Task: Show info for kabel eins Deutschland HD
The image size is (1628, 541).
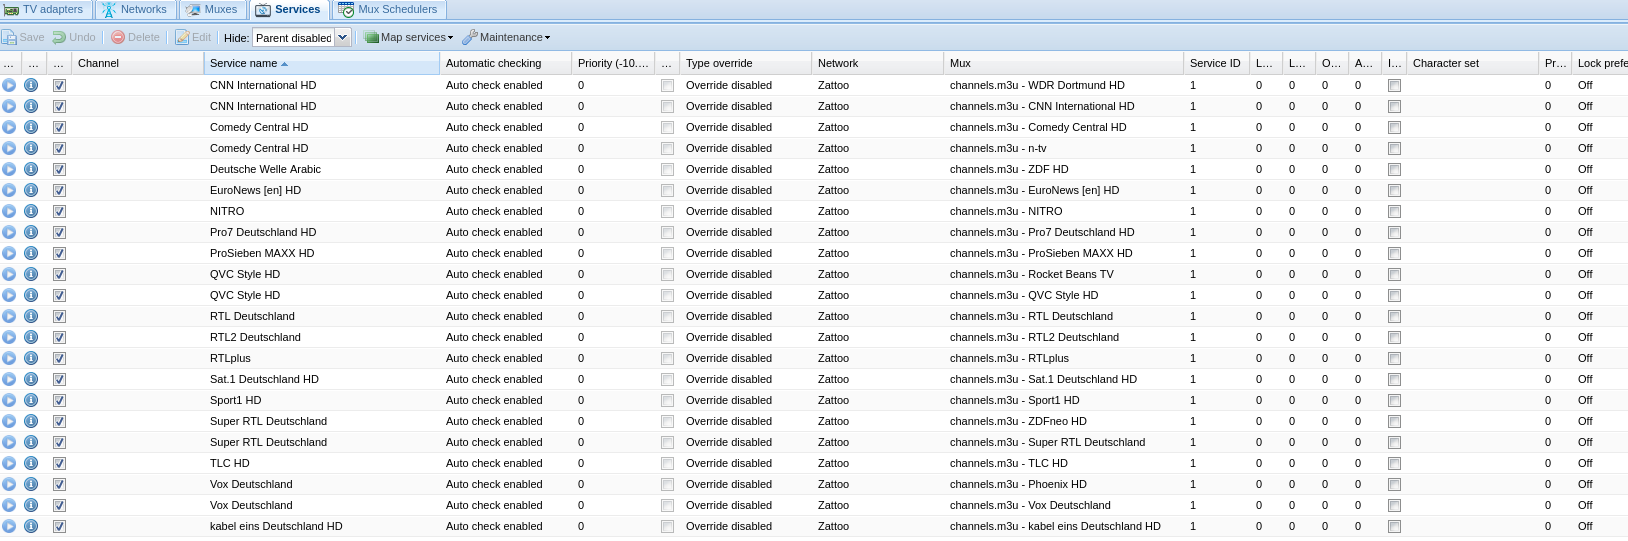Action: coord(31,526)
